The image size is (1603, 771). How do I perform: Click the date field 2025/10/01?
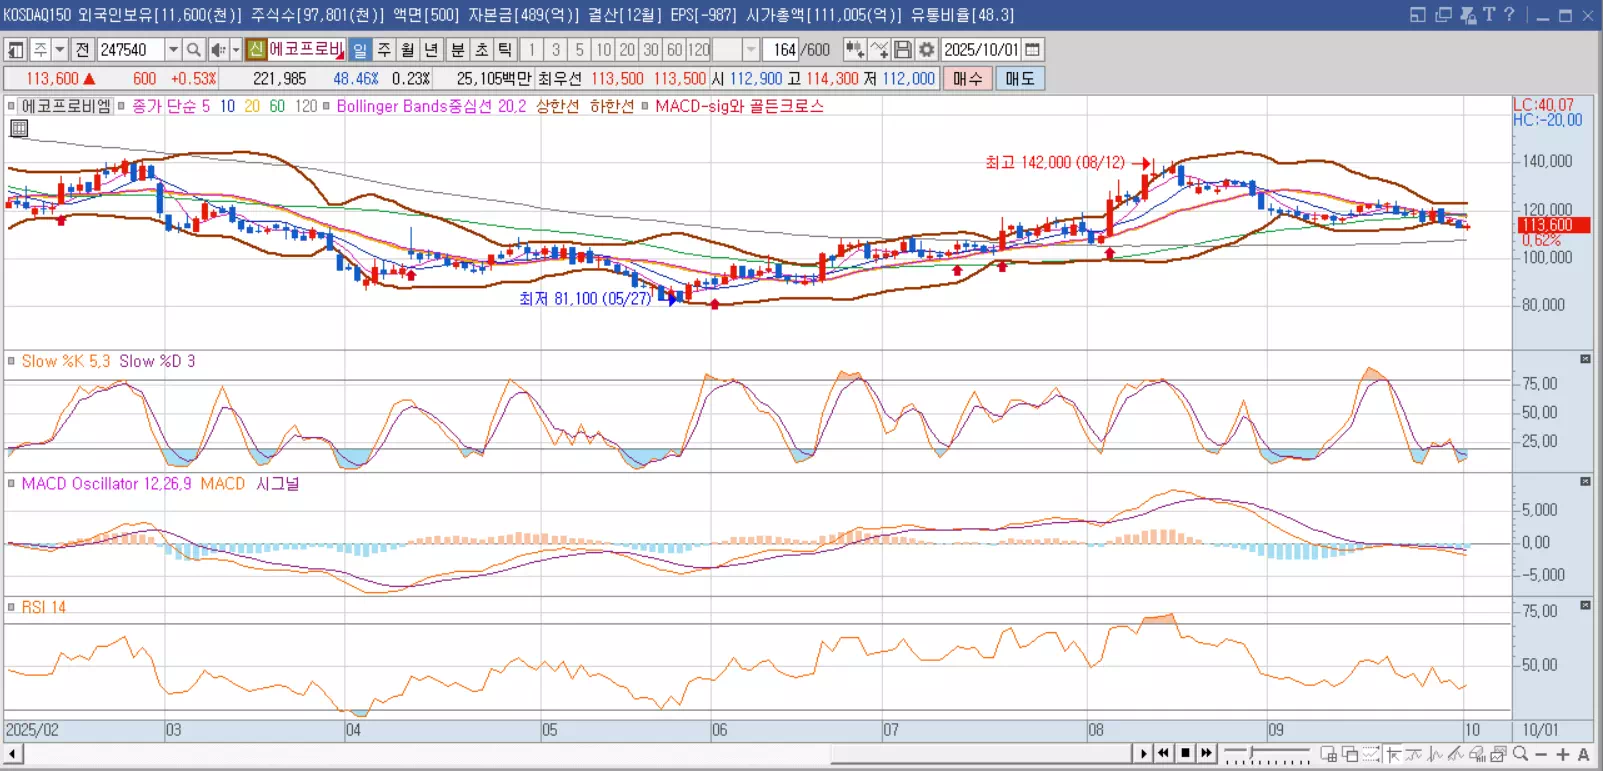pos(981,49)
